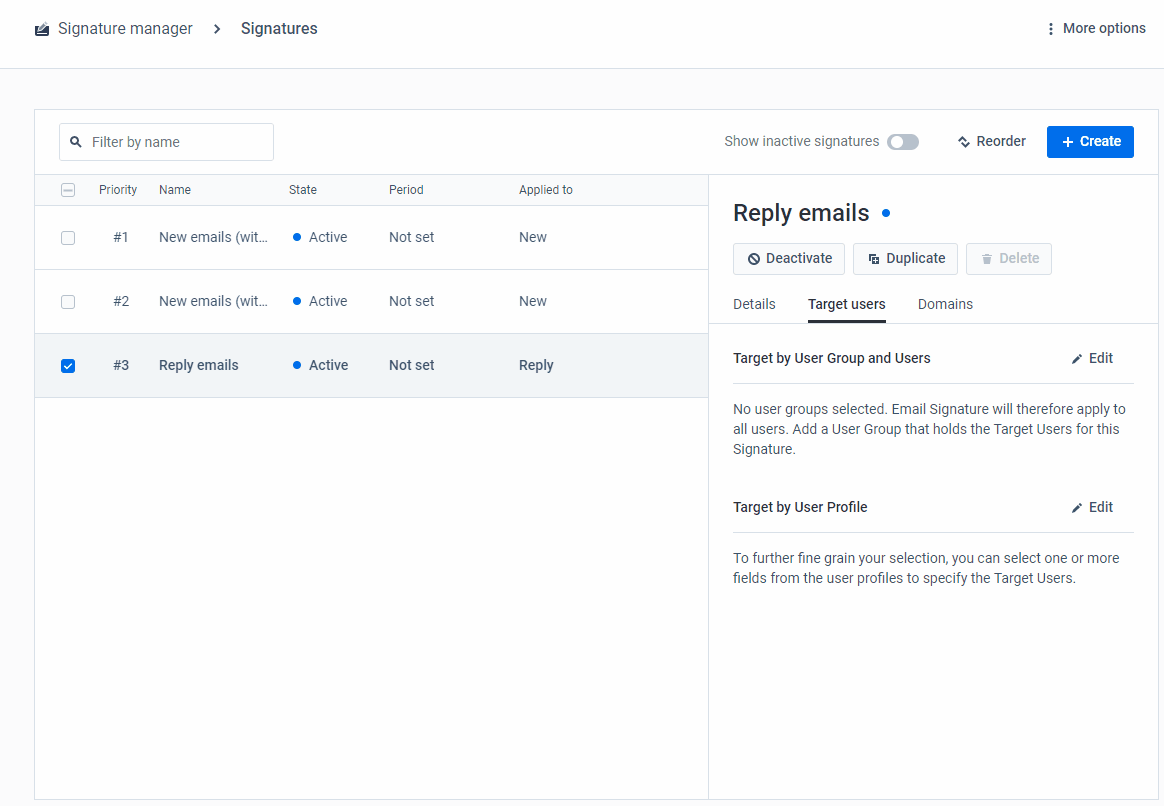Click the Edit pencil for Target by User Profile
This screenshot has width=1164, height=806.
[1077, 507]
